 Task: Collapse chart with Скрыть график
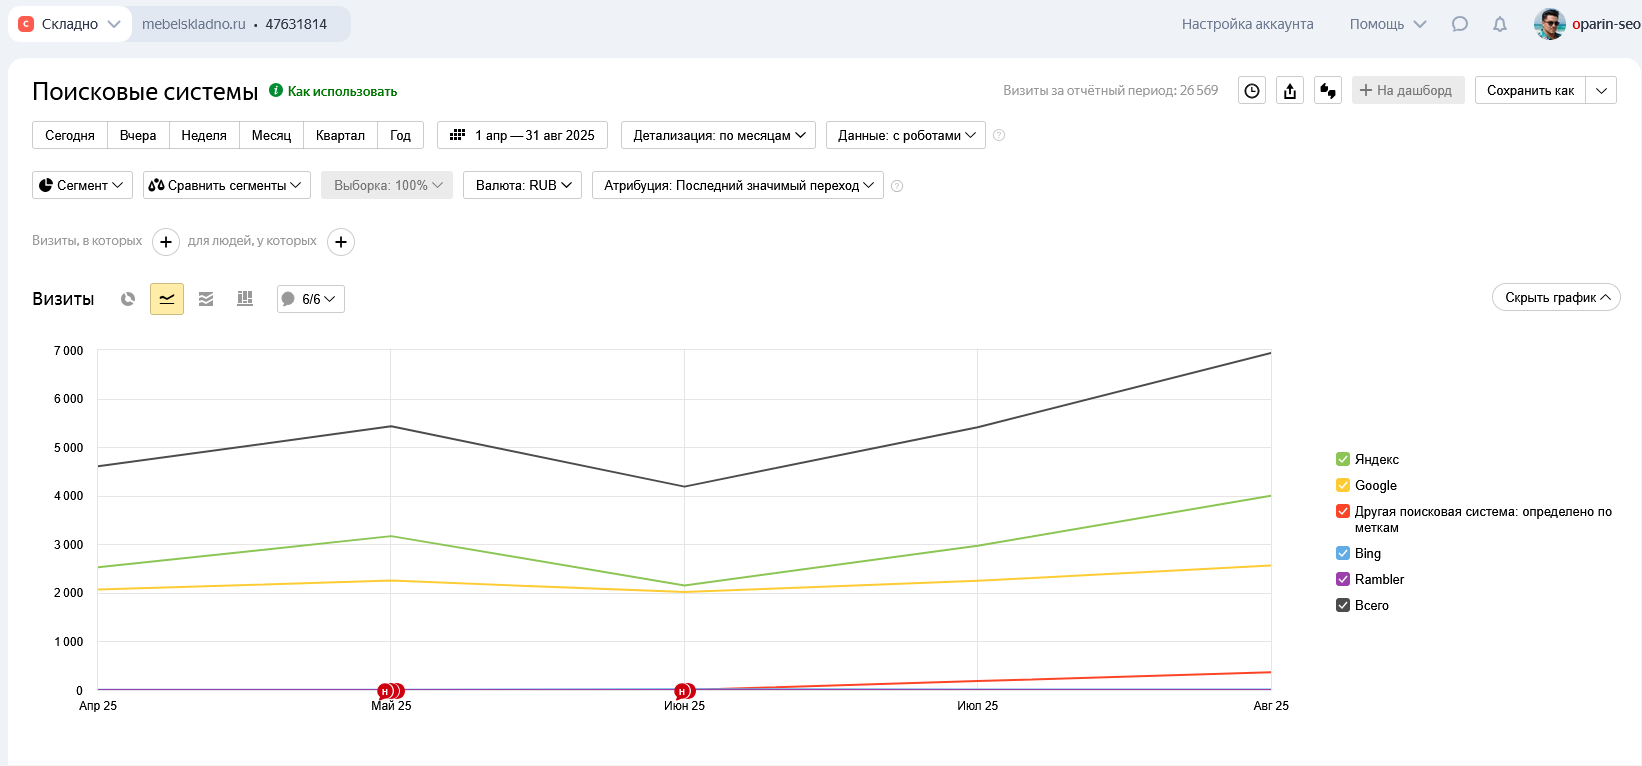tap(1556, 298)
